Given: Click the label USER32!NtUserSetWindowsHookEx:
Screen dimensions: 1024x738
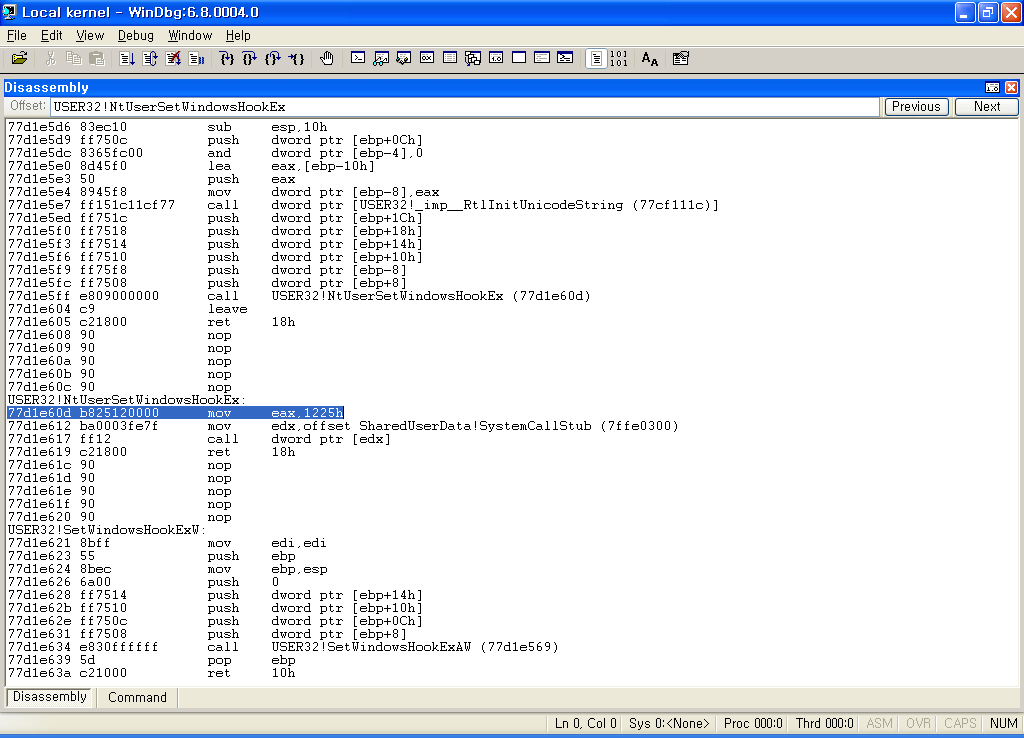Looking at the screenshot, I should click(127, 400).
